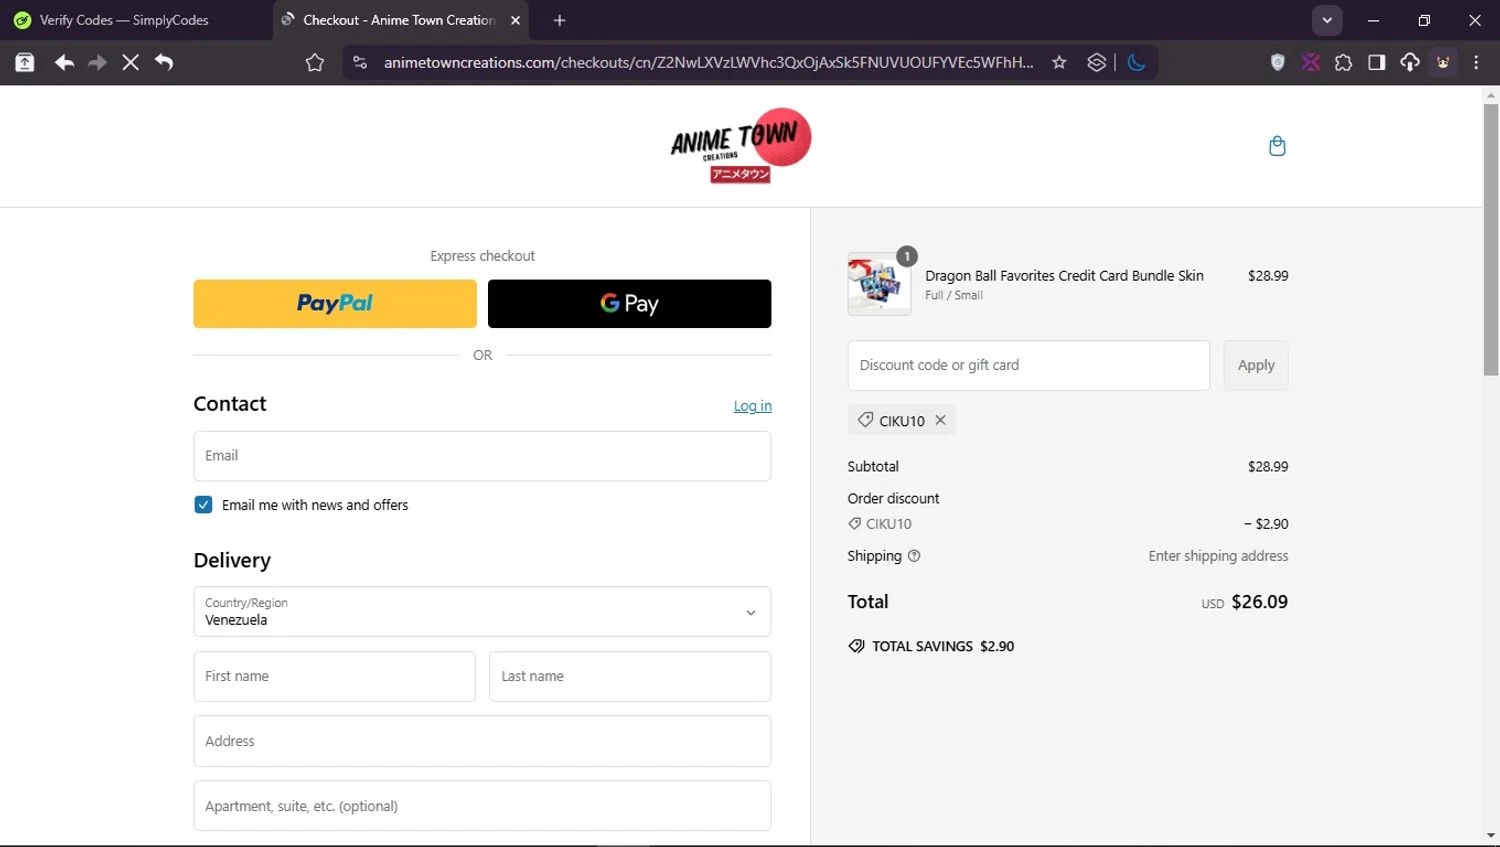Toggle dark mode moon icon

pyautogui.click(x=1136, y=62)
